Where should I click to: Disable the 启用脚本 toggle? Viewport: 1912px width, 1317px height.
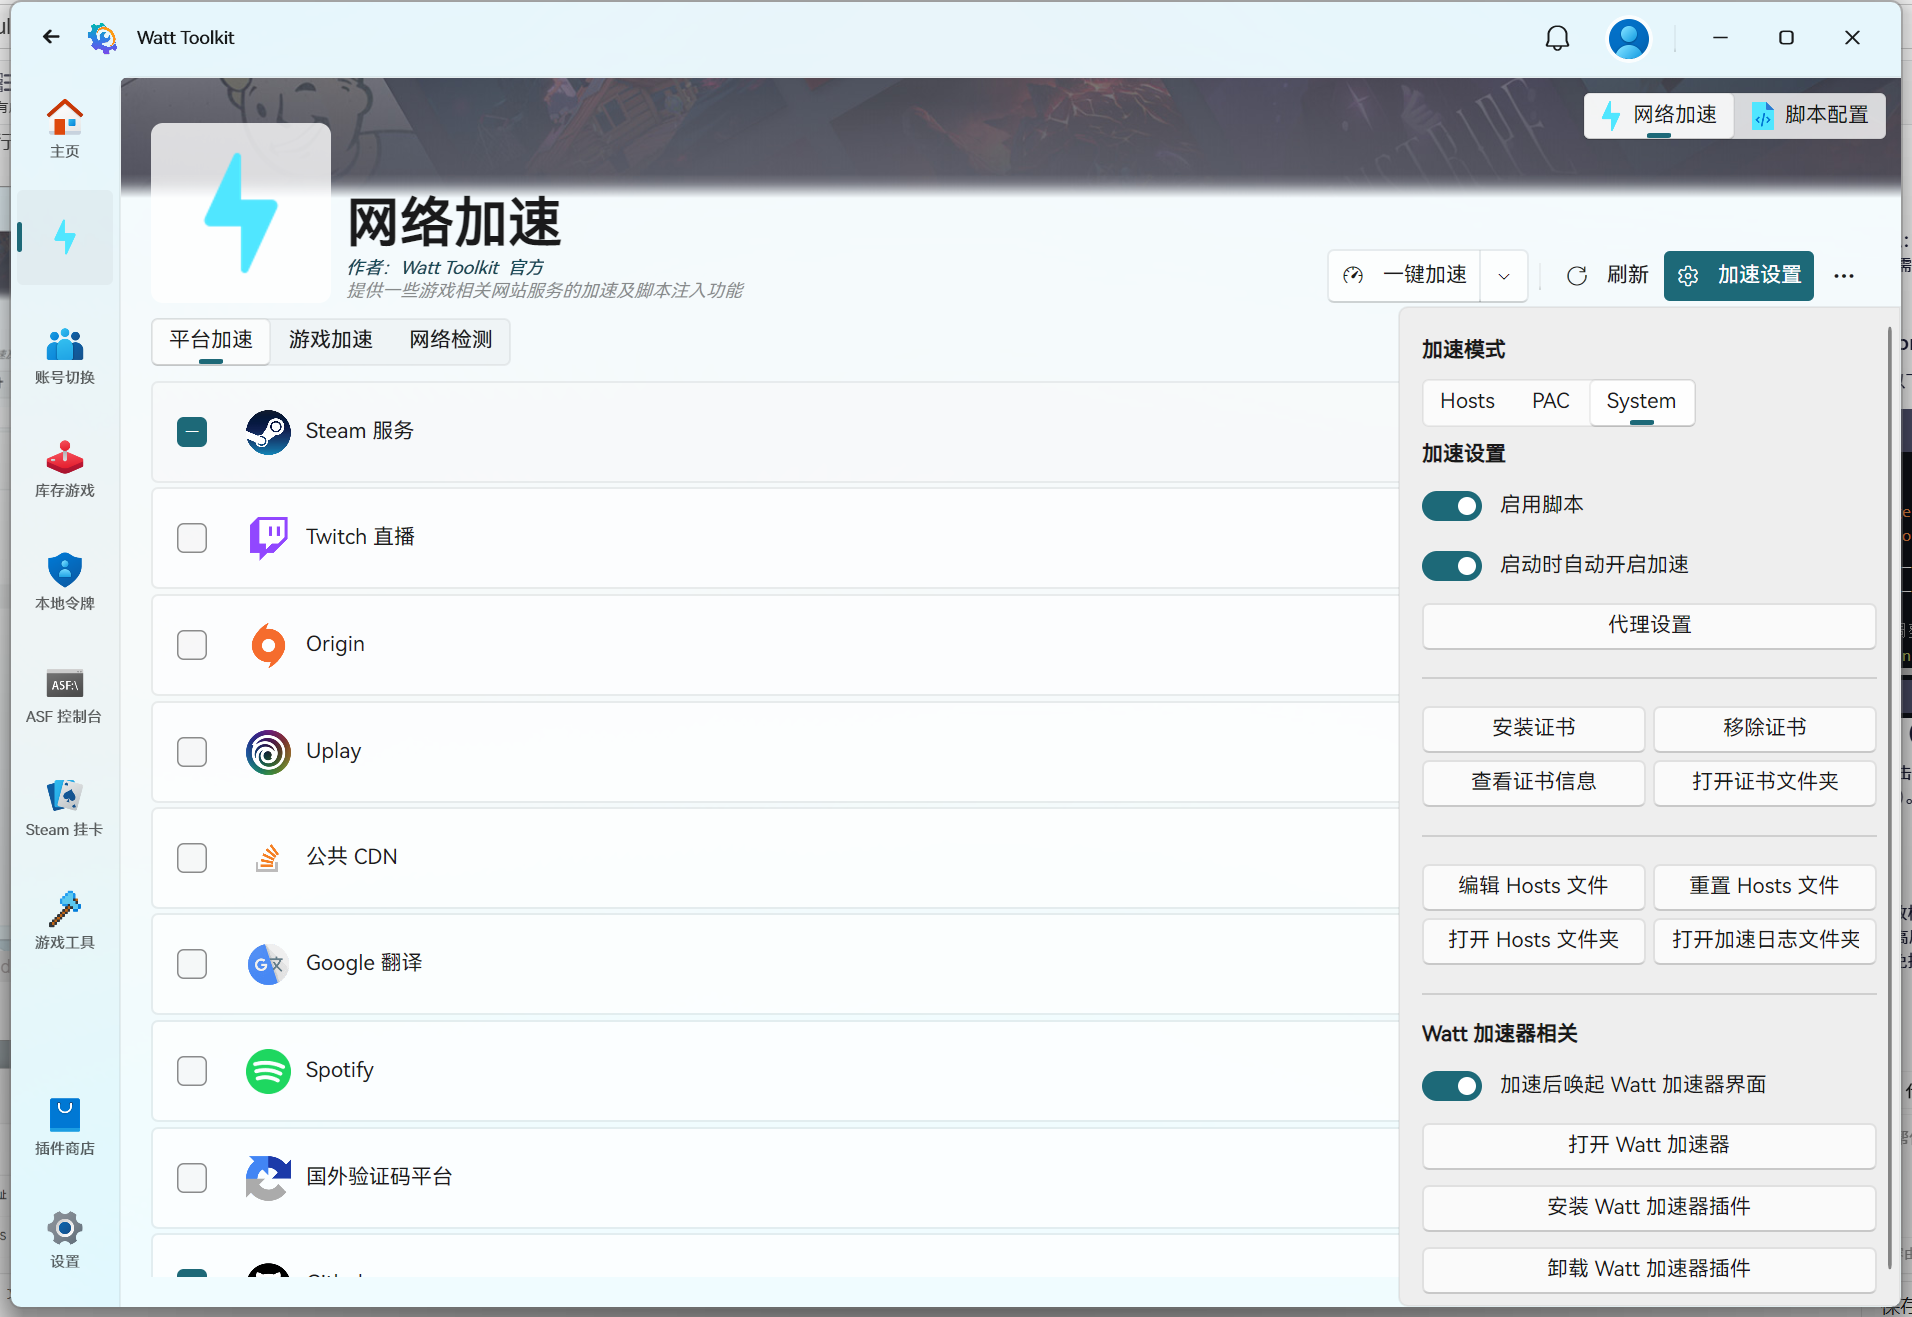tap(1451, 506)
